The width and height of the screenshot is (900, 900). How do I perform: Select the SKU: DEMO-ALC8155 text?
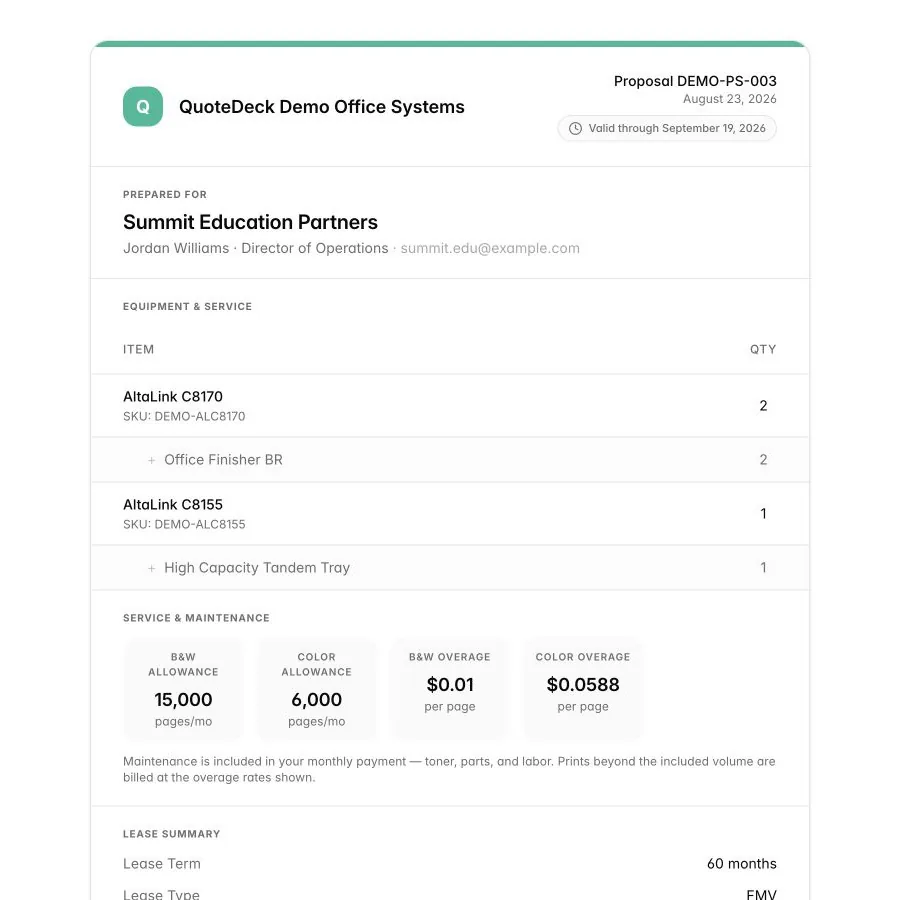click(x=184, y=524)
